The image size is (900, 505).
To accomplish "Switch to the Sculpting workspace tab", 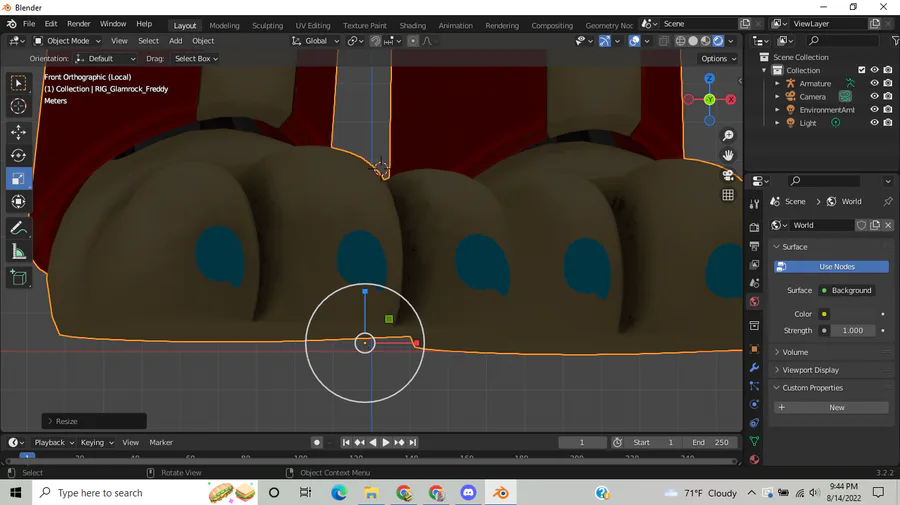I will (x=267, y=25).
